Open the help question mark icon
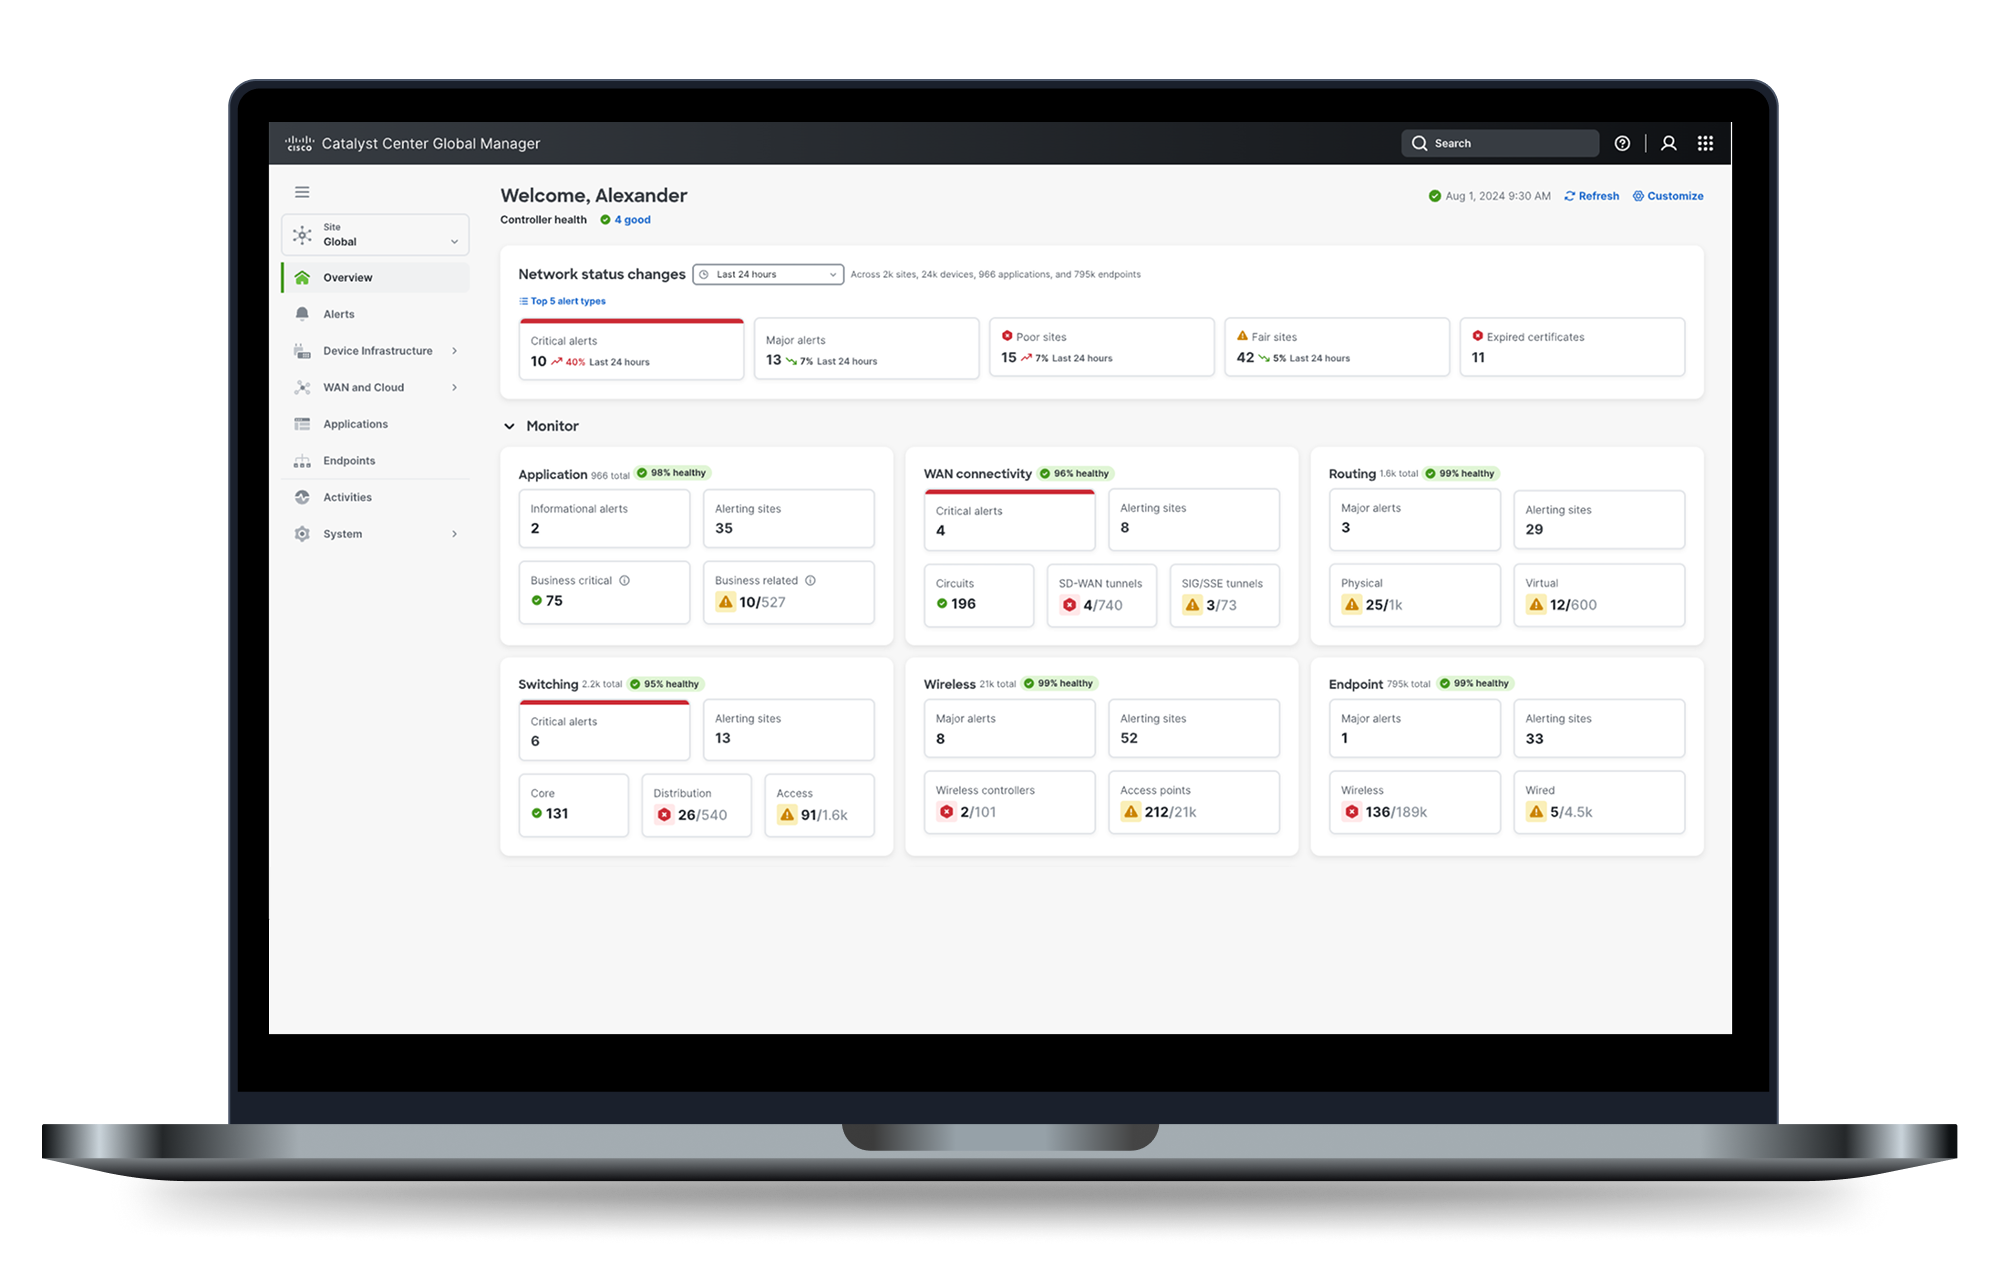Screen dimensions: 2000x1282 coord(1622,144)
